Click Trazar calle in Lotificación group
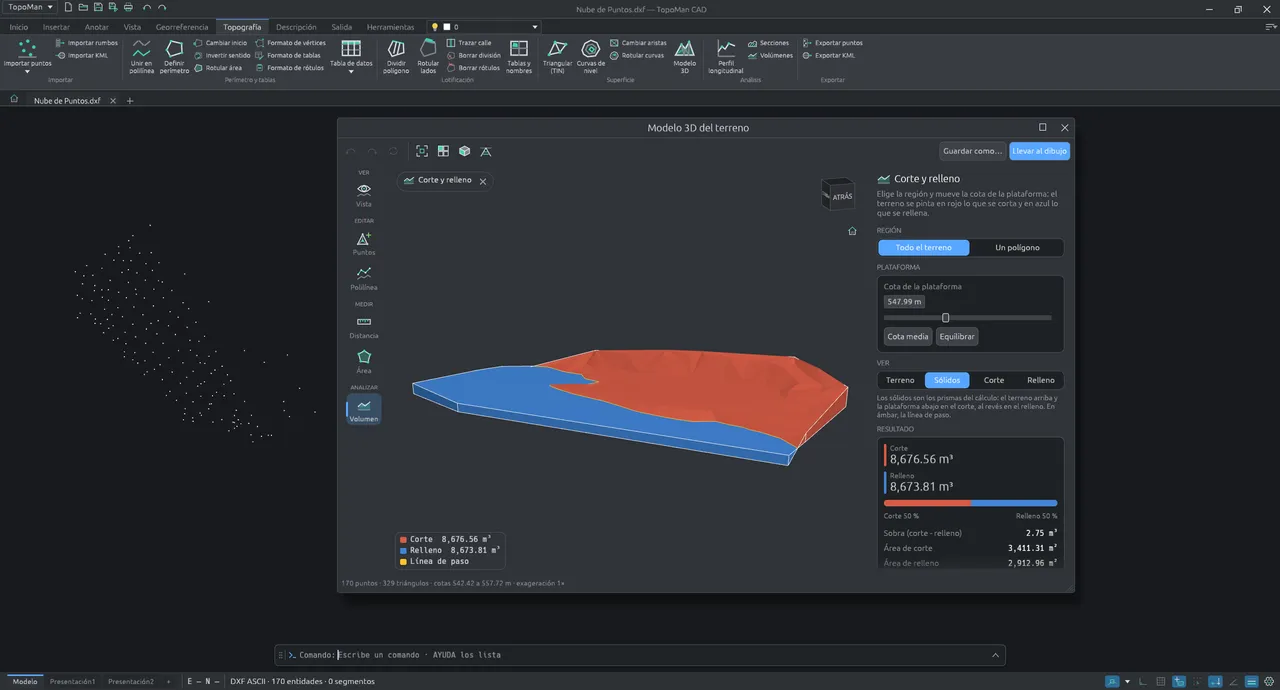The width and height of the screenshot is (1280, 690). pos(469,43)
